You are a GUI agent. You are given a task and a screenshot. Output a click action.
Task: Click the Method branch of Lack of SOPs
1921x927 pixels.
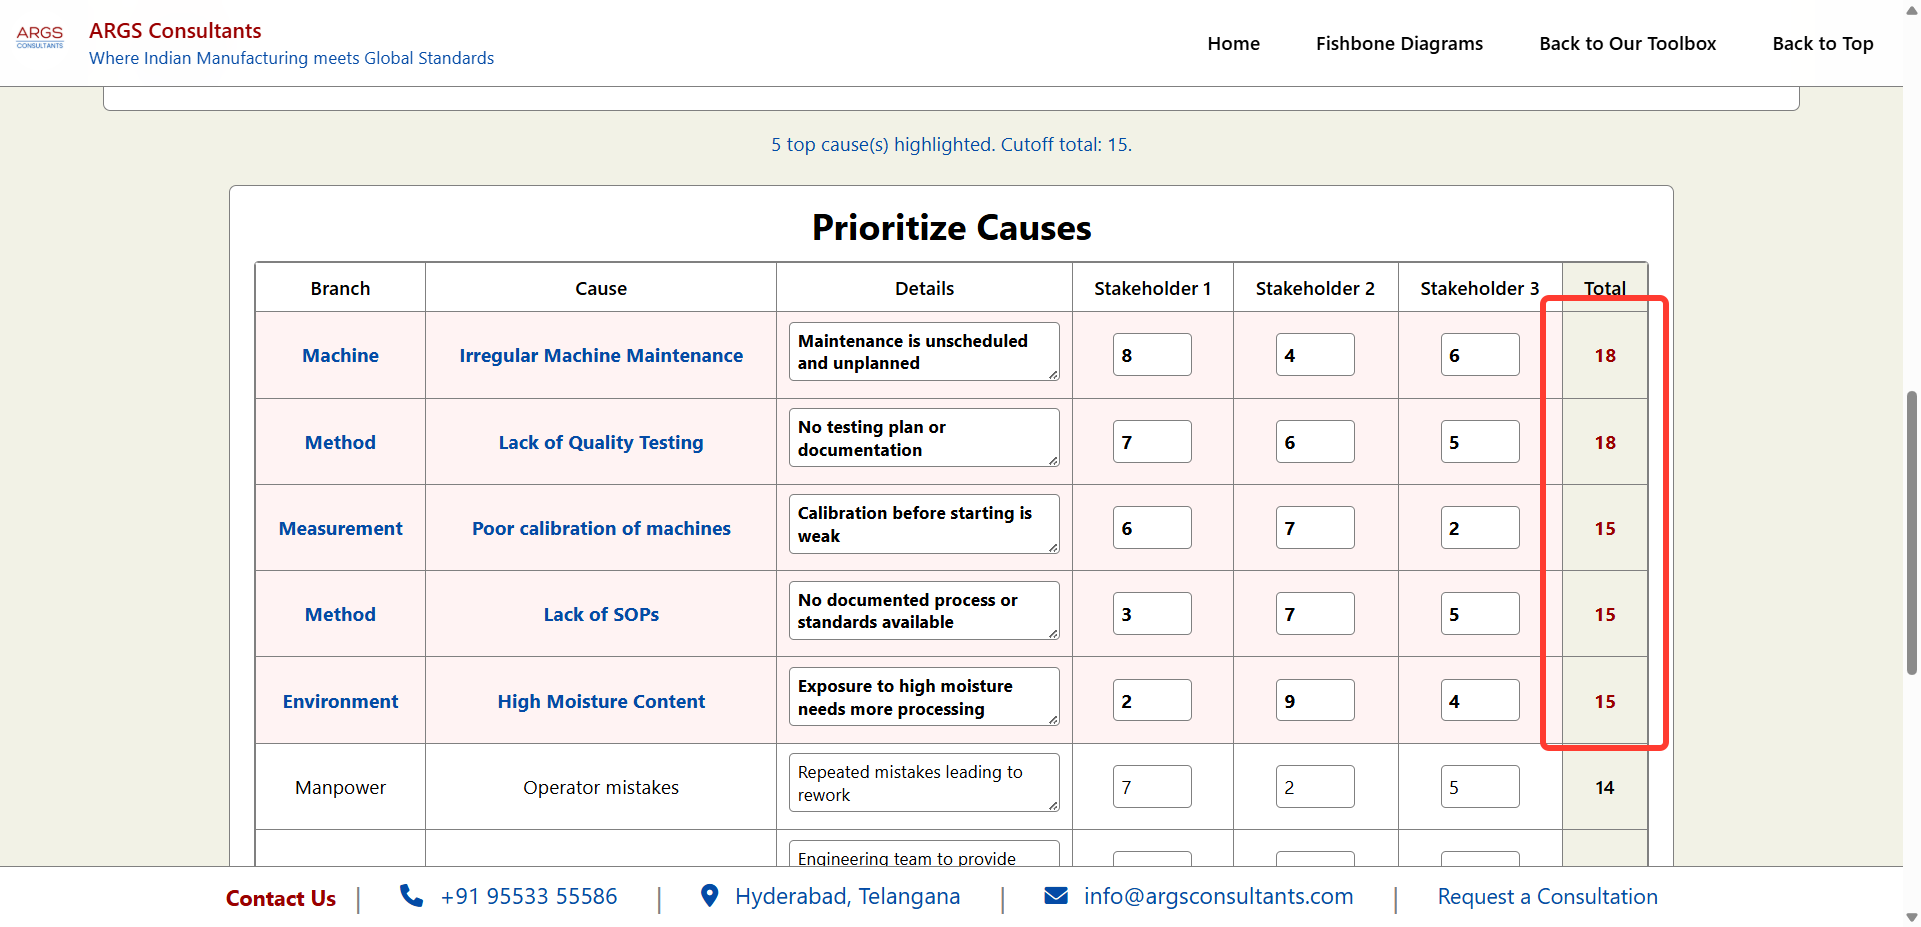(340, 614)
